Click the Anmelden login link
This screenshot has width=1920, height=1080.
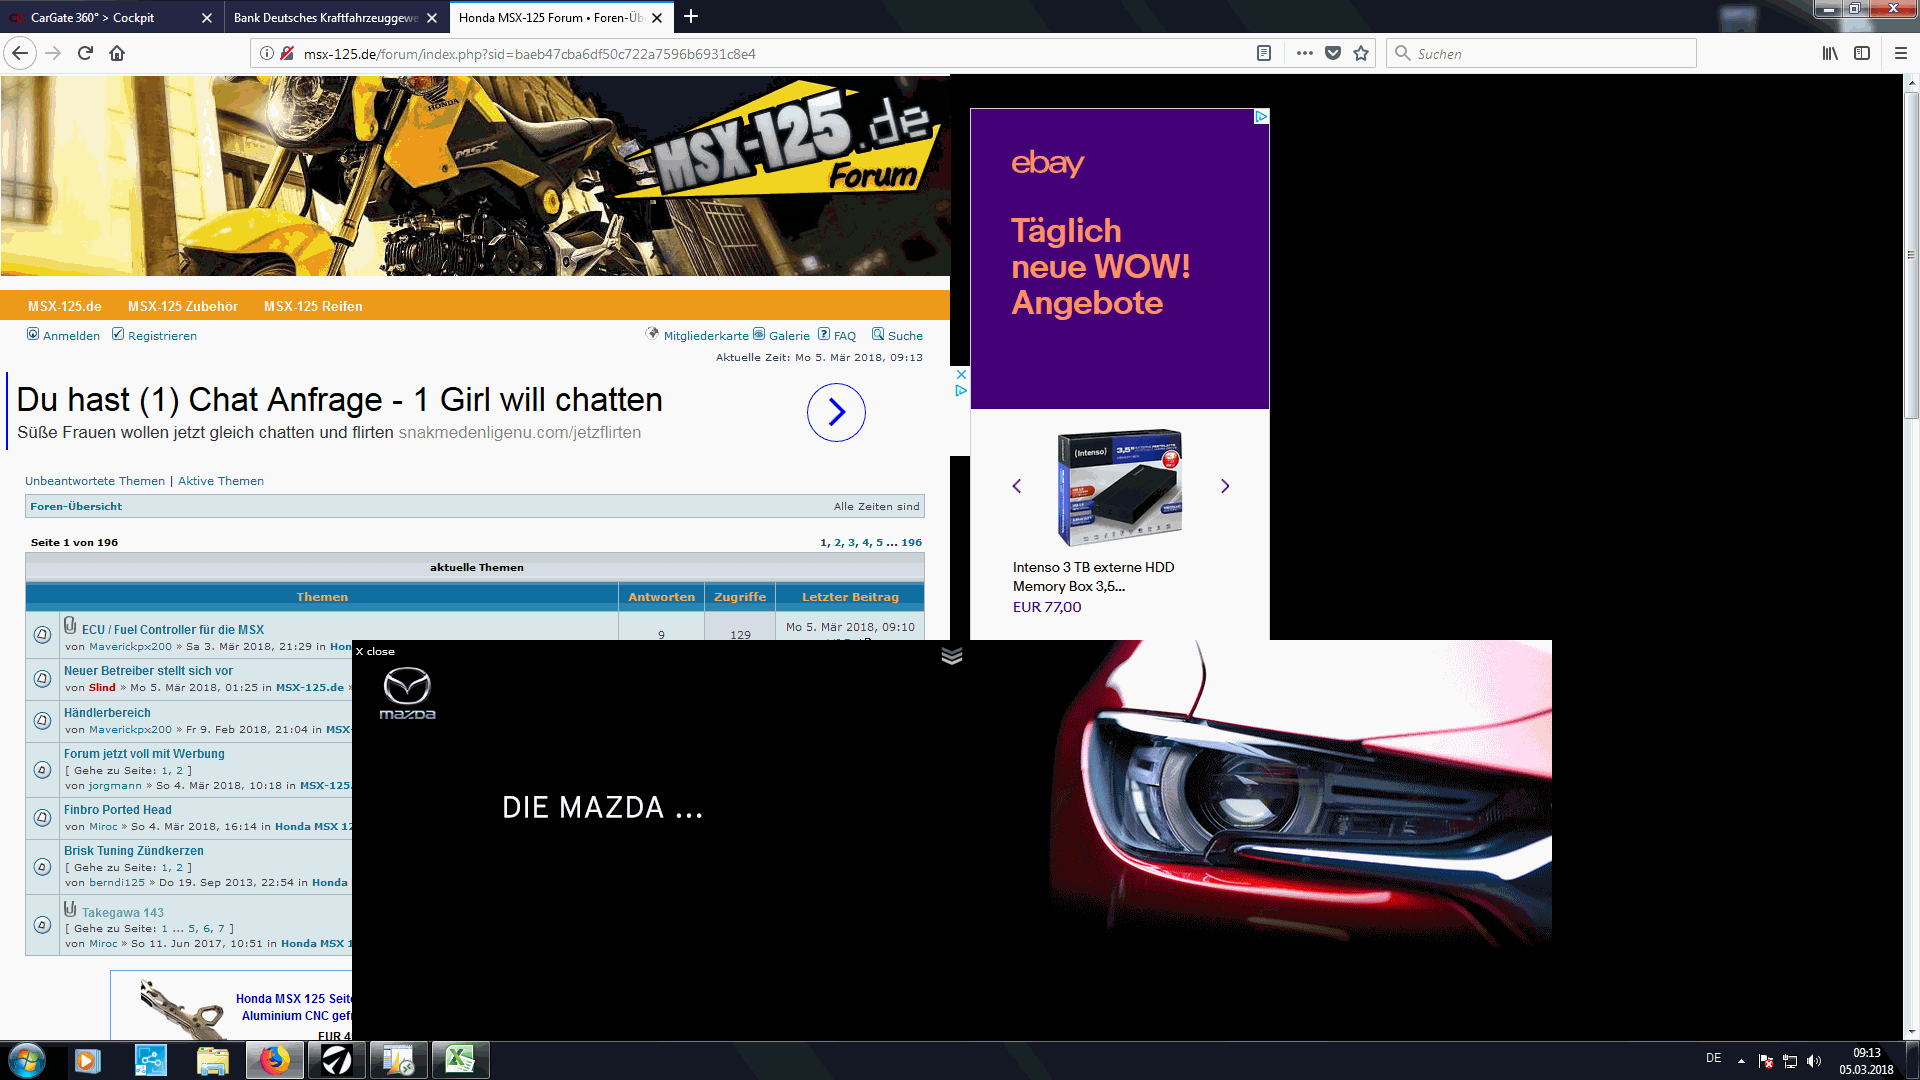click(71, 336)
